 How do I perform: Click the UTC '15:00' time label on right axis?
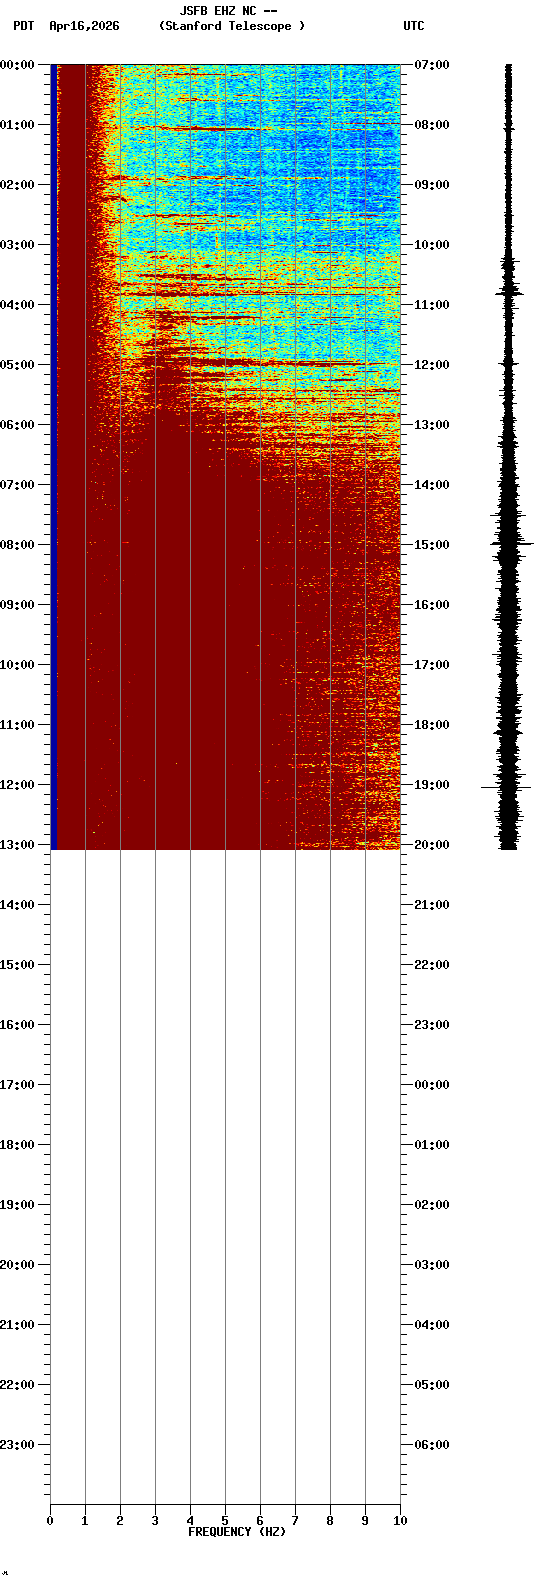click(432, 545)
